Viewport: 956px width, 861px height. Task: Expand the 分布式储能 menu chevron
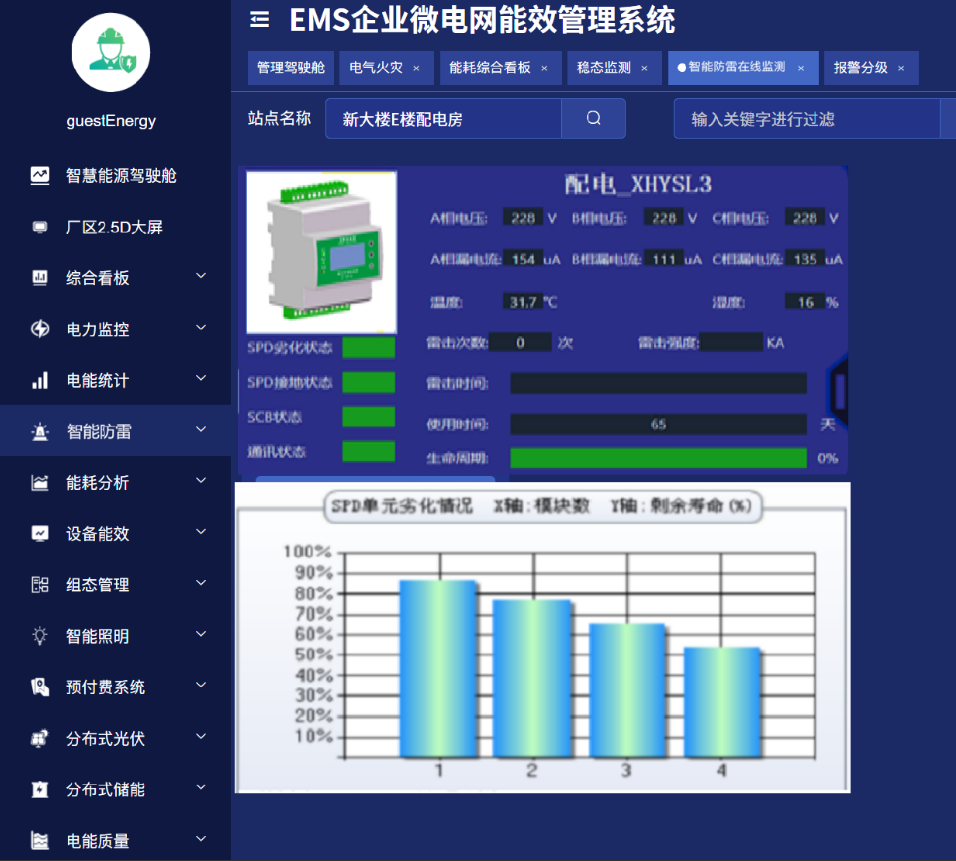click(x=201, y=788)
